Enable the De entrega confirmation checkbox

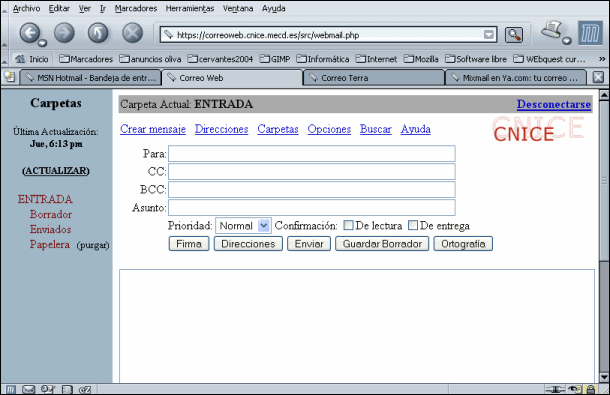[413, 225]
